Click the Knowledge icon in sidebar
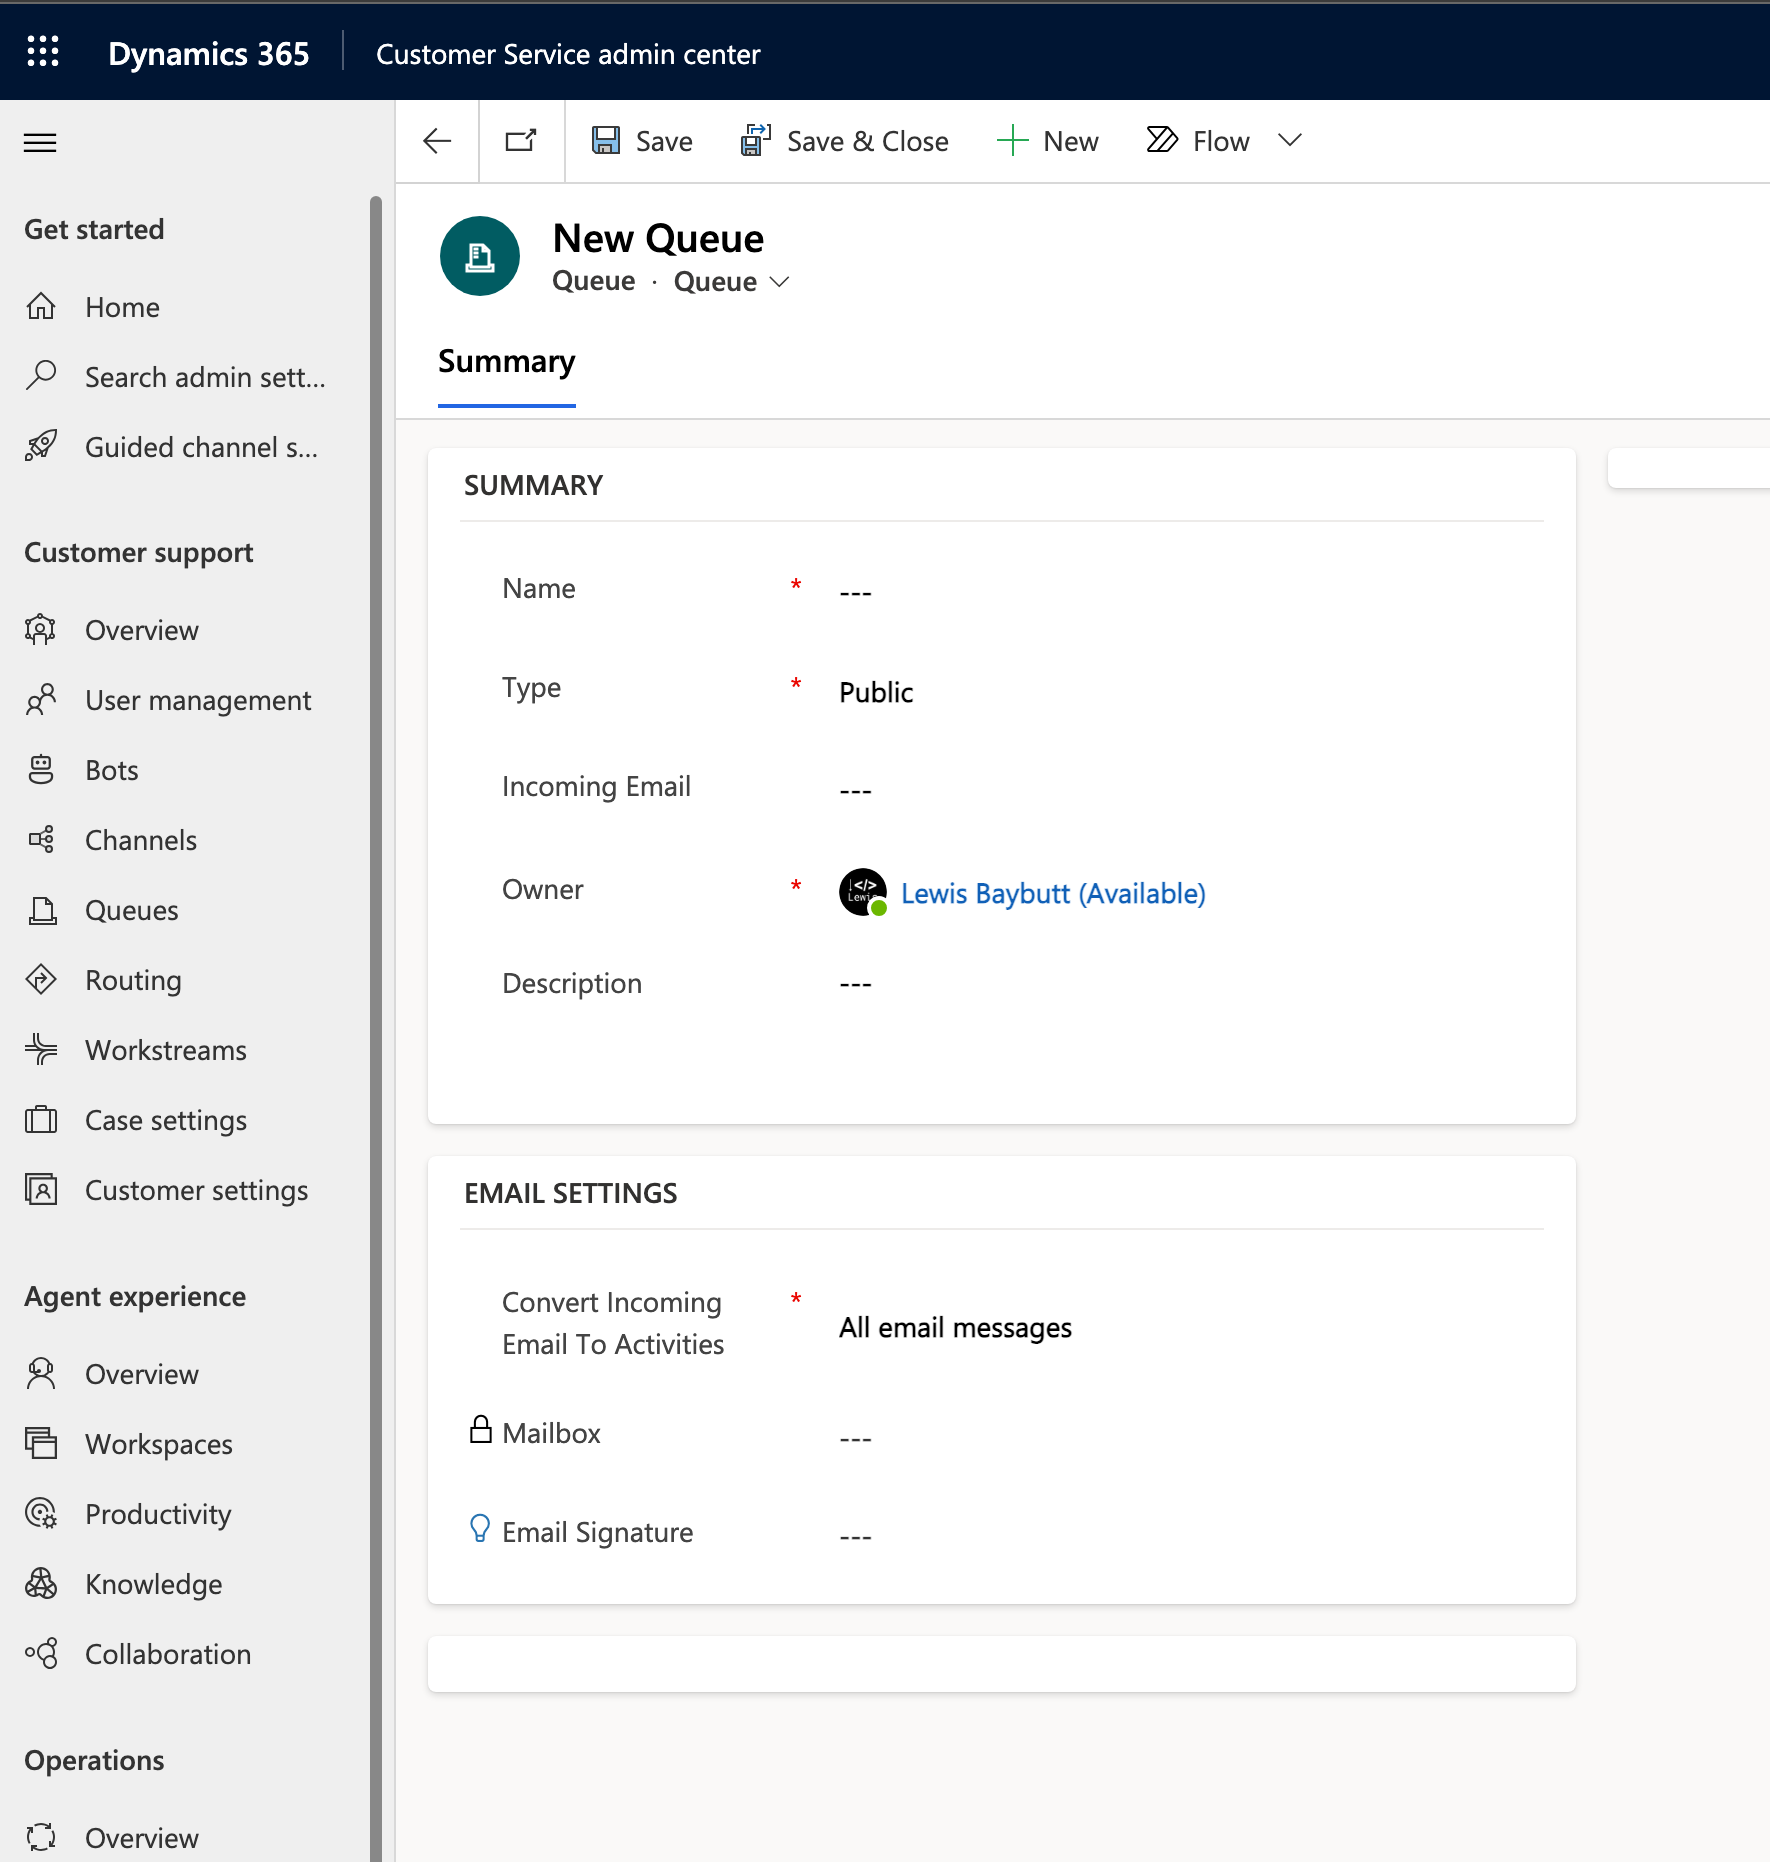This screenshot has height=1862, width=1770. [x=41, y=1584]
